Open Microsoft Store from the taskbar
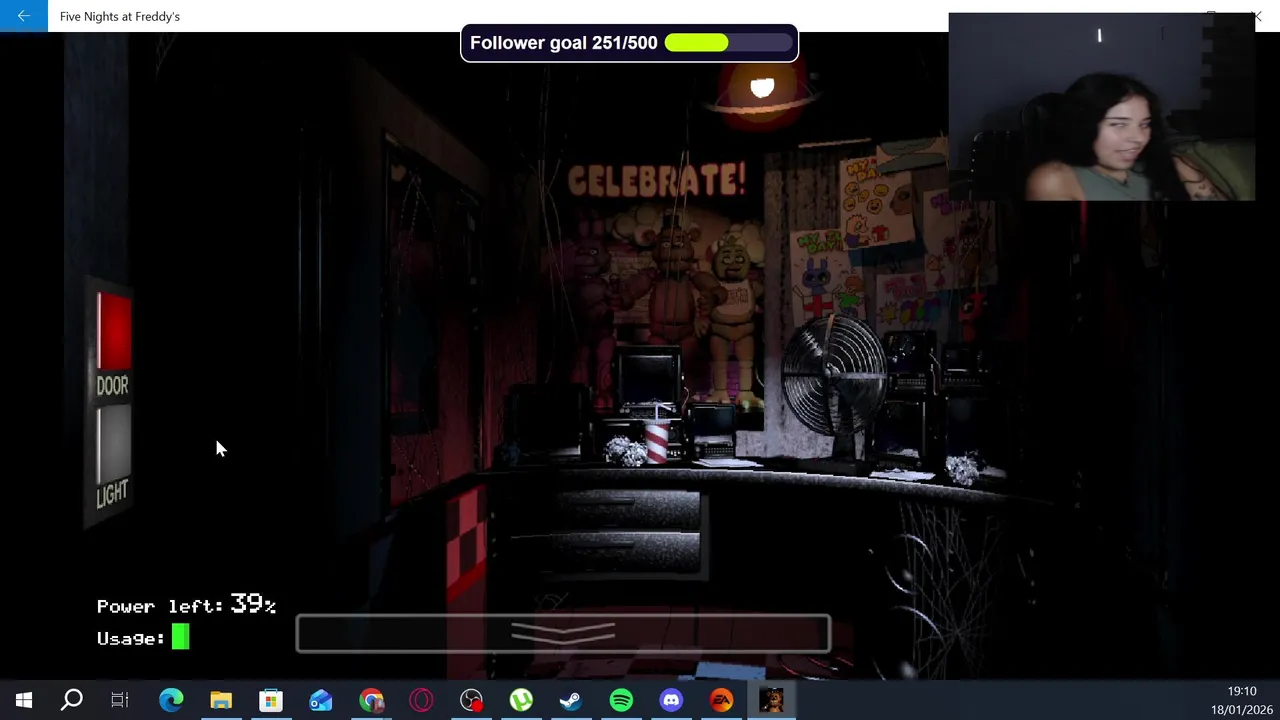This screenshot has height=720, width=1280. tap(271, 700)
